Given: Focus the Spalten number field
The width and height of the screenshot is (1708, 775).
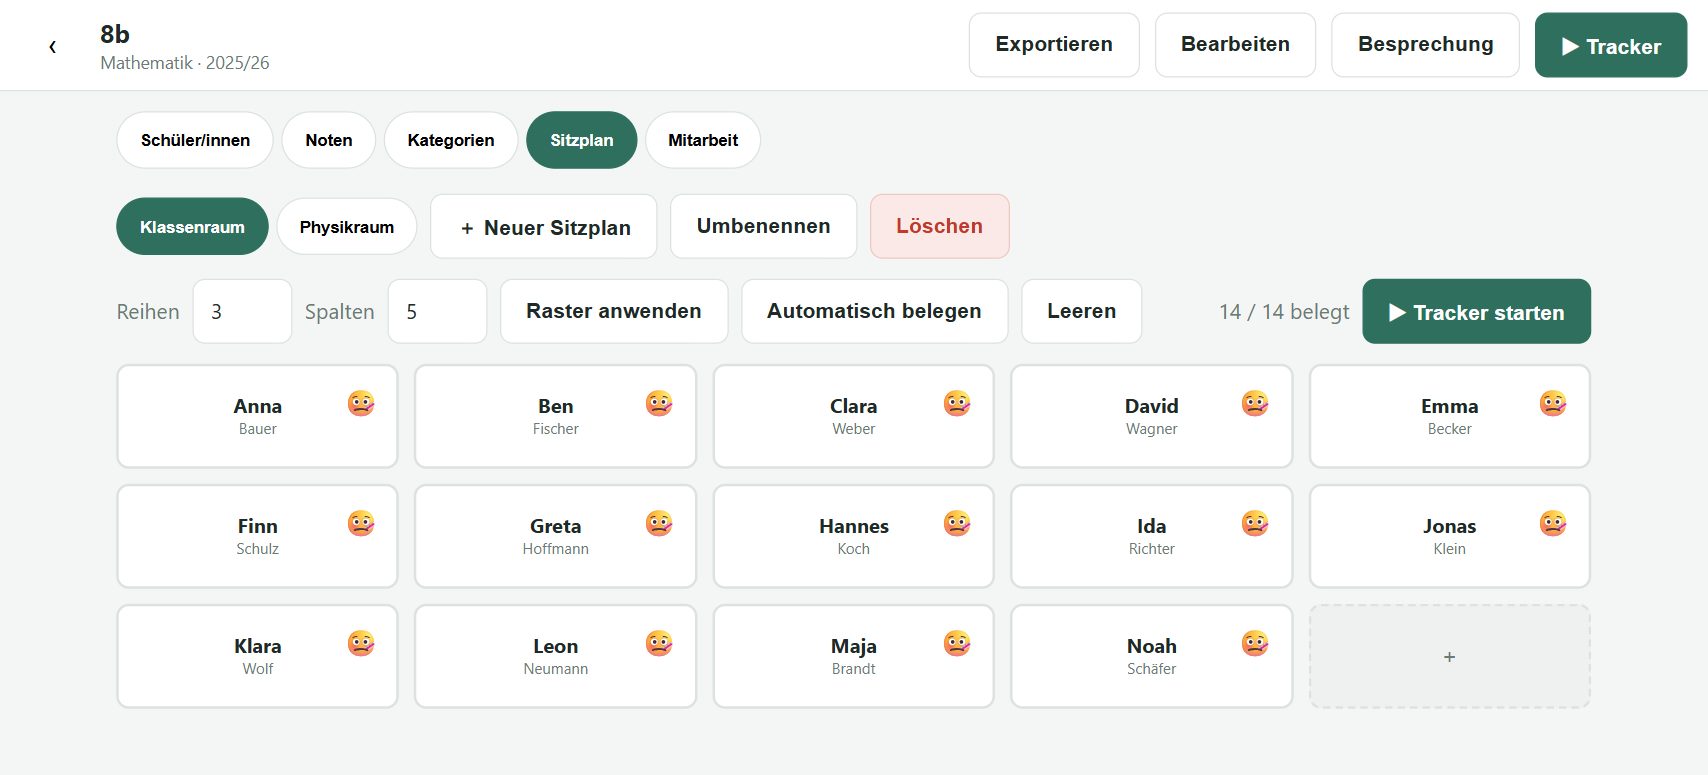Looking at the screenshot, I should tap(437, 311).
